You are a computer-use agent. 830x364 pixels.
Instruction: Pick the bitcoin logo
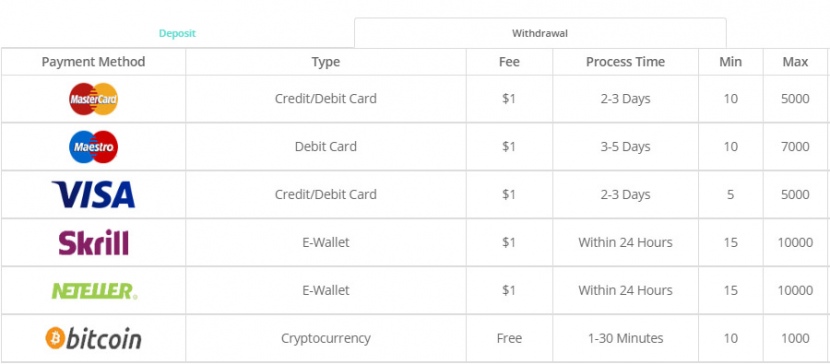pyautogui.click(x=94, y=338)
